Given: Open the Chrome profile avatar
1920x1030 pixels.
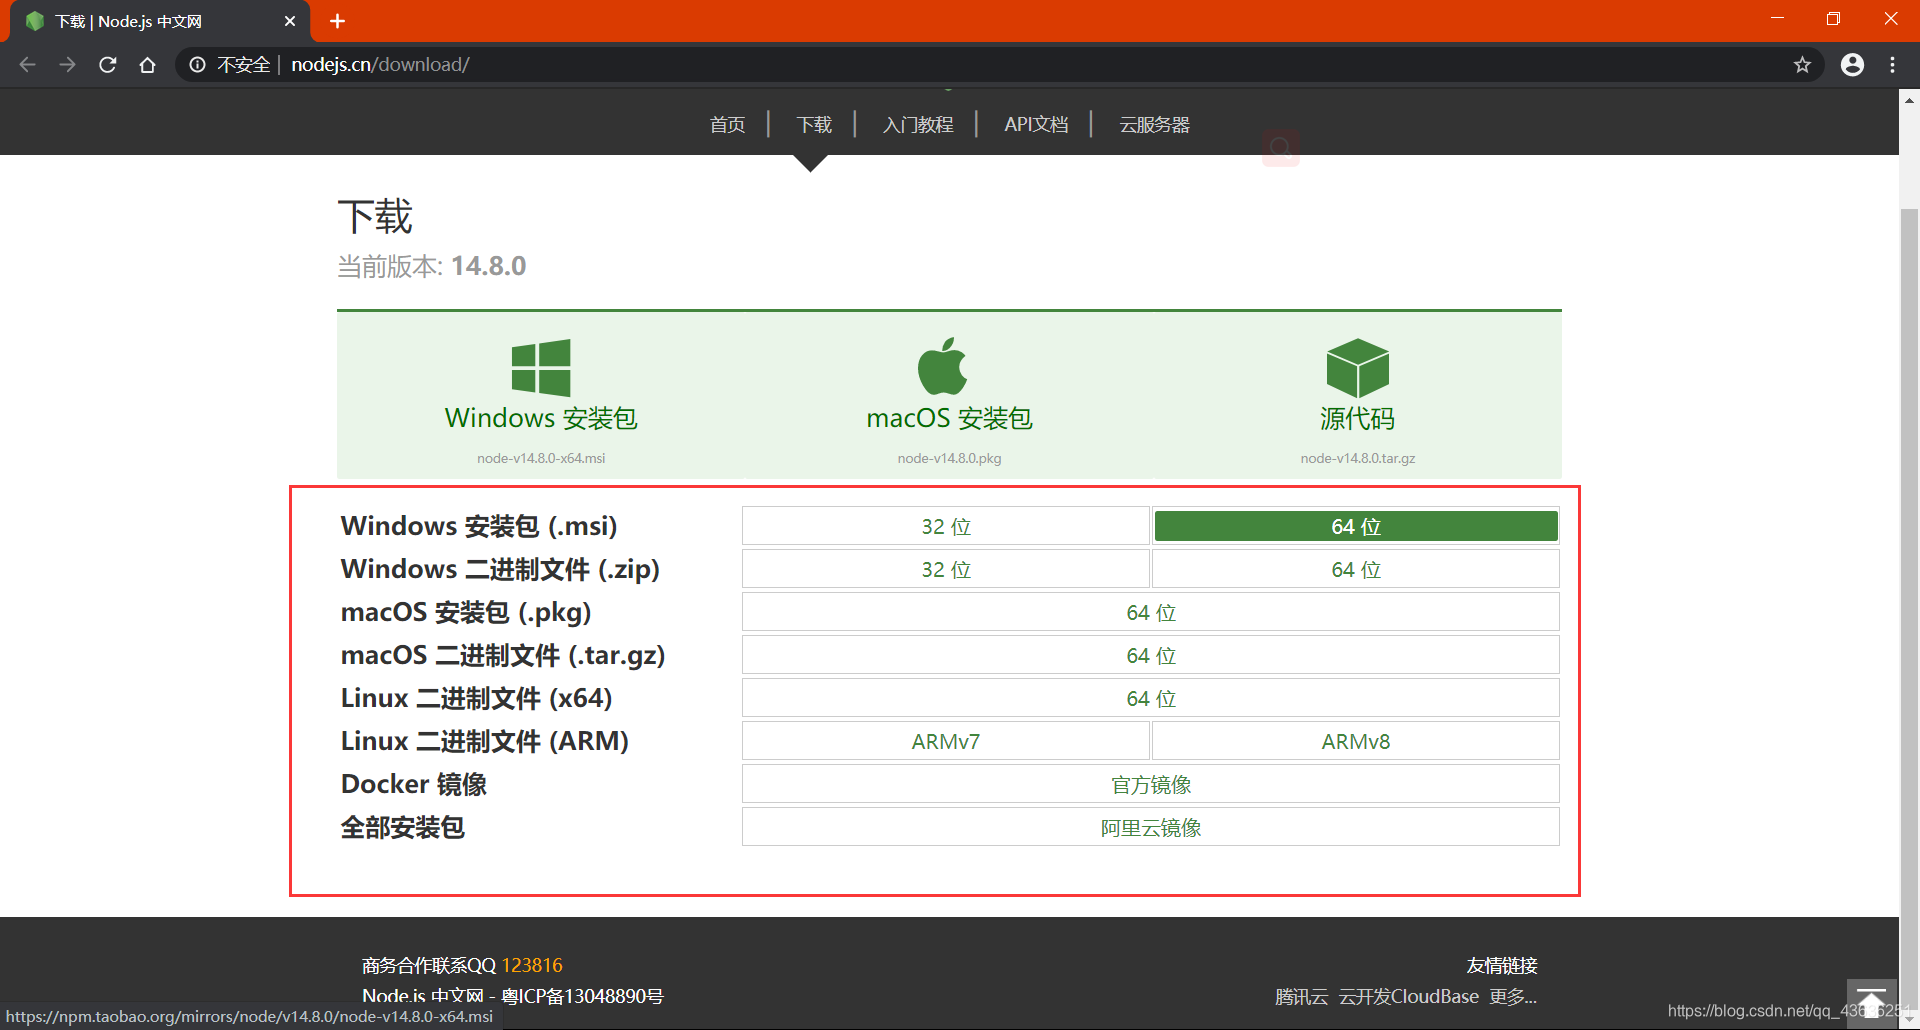Looking at the screenshot, I should [x=1852, y=65].
